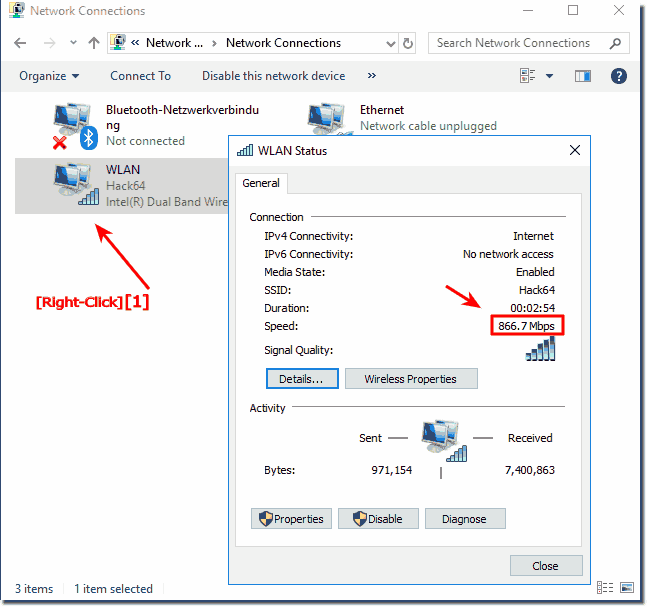Click the Bluetooth-Netzwerkverbindung name text
This screenshot has height=607, width=647.
point(182,117)
